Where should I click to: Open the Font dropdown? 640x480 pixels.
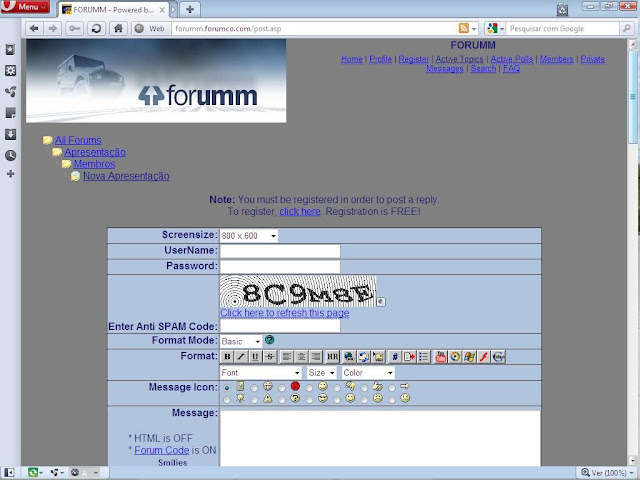(260, 373)
